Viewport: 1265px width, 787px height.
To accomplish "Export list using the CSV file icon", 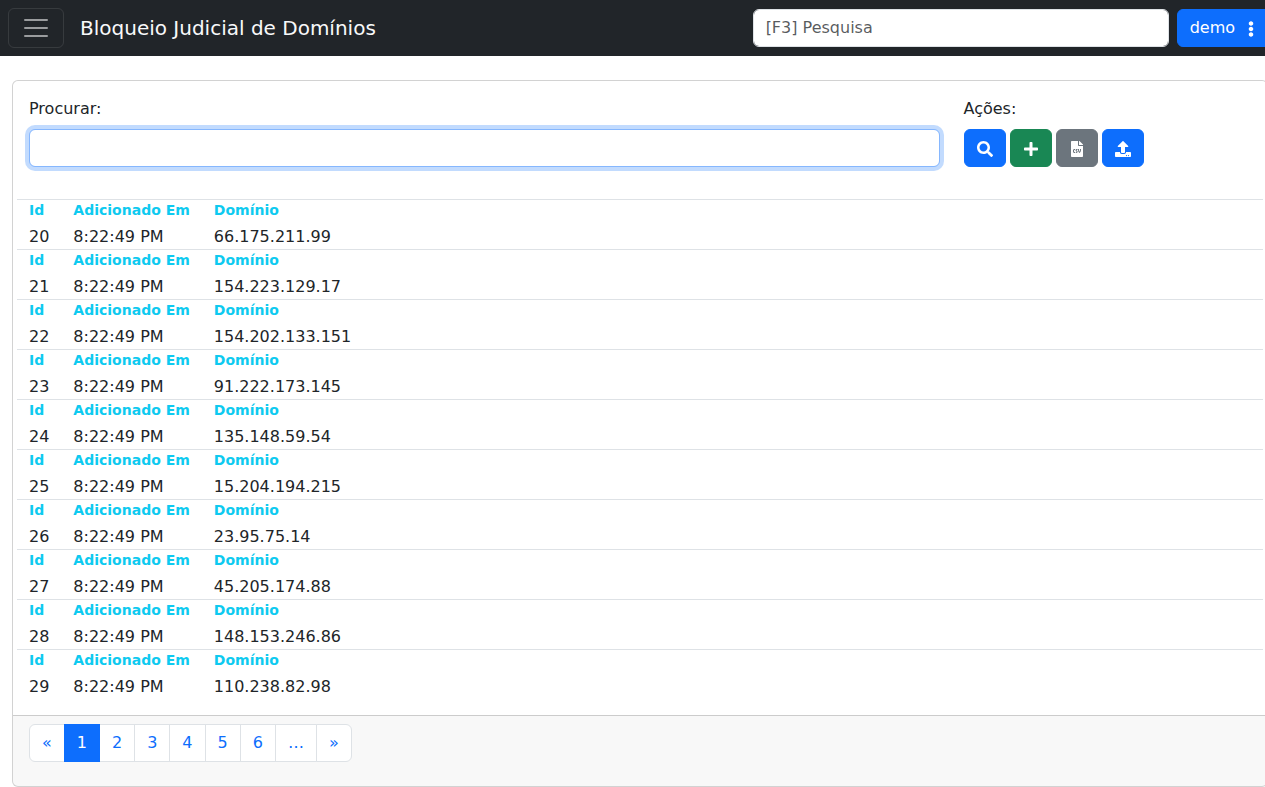I will [x=1077, y=148].
